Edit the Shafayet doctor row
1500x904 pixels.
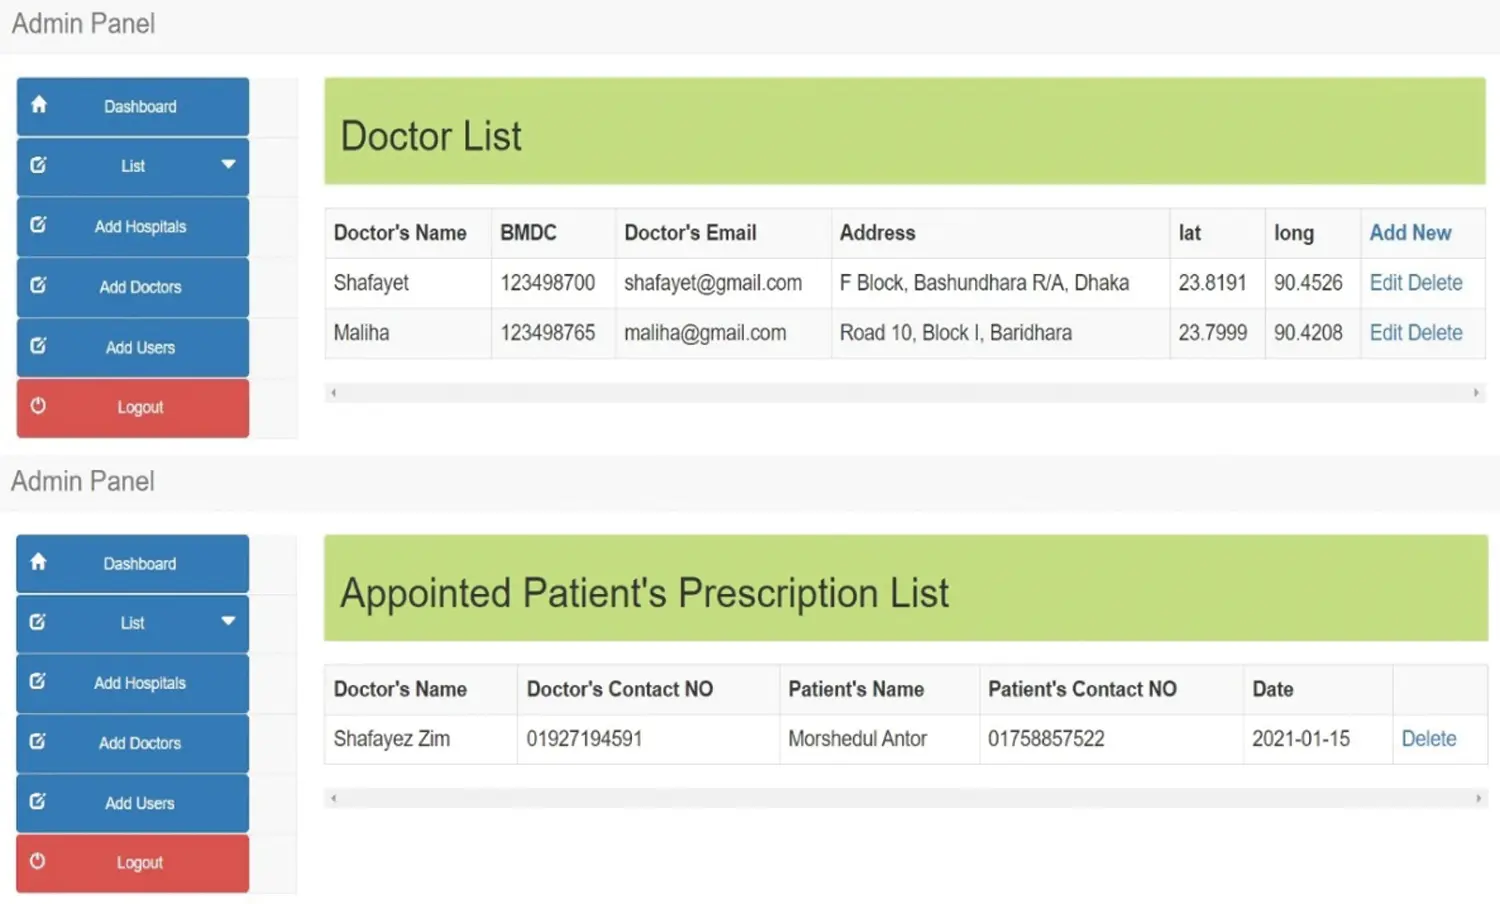(1386, 283)
